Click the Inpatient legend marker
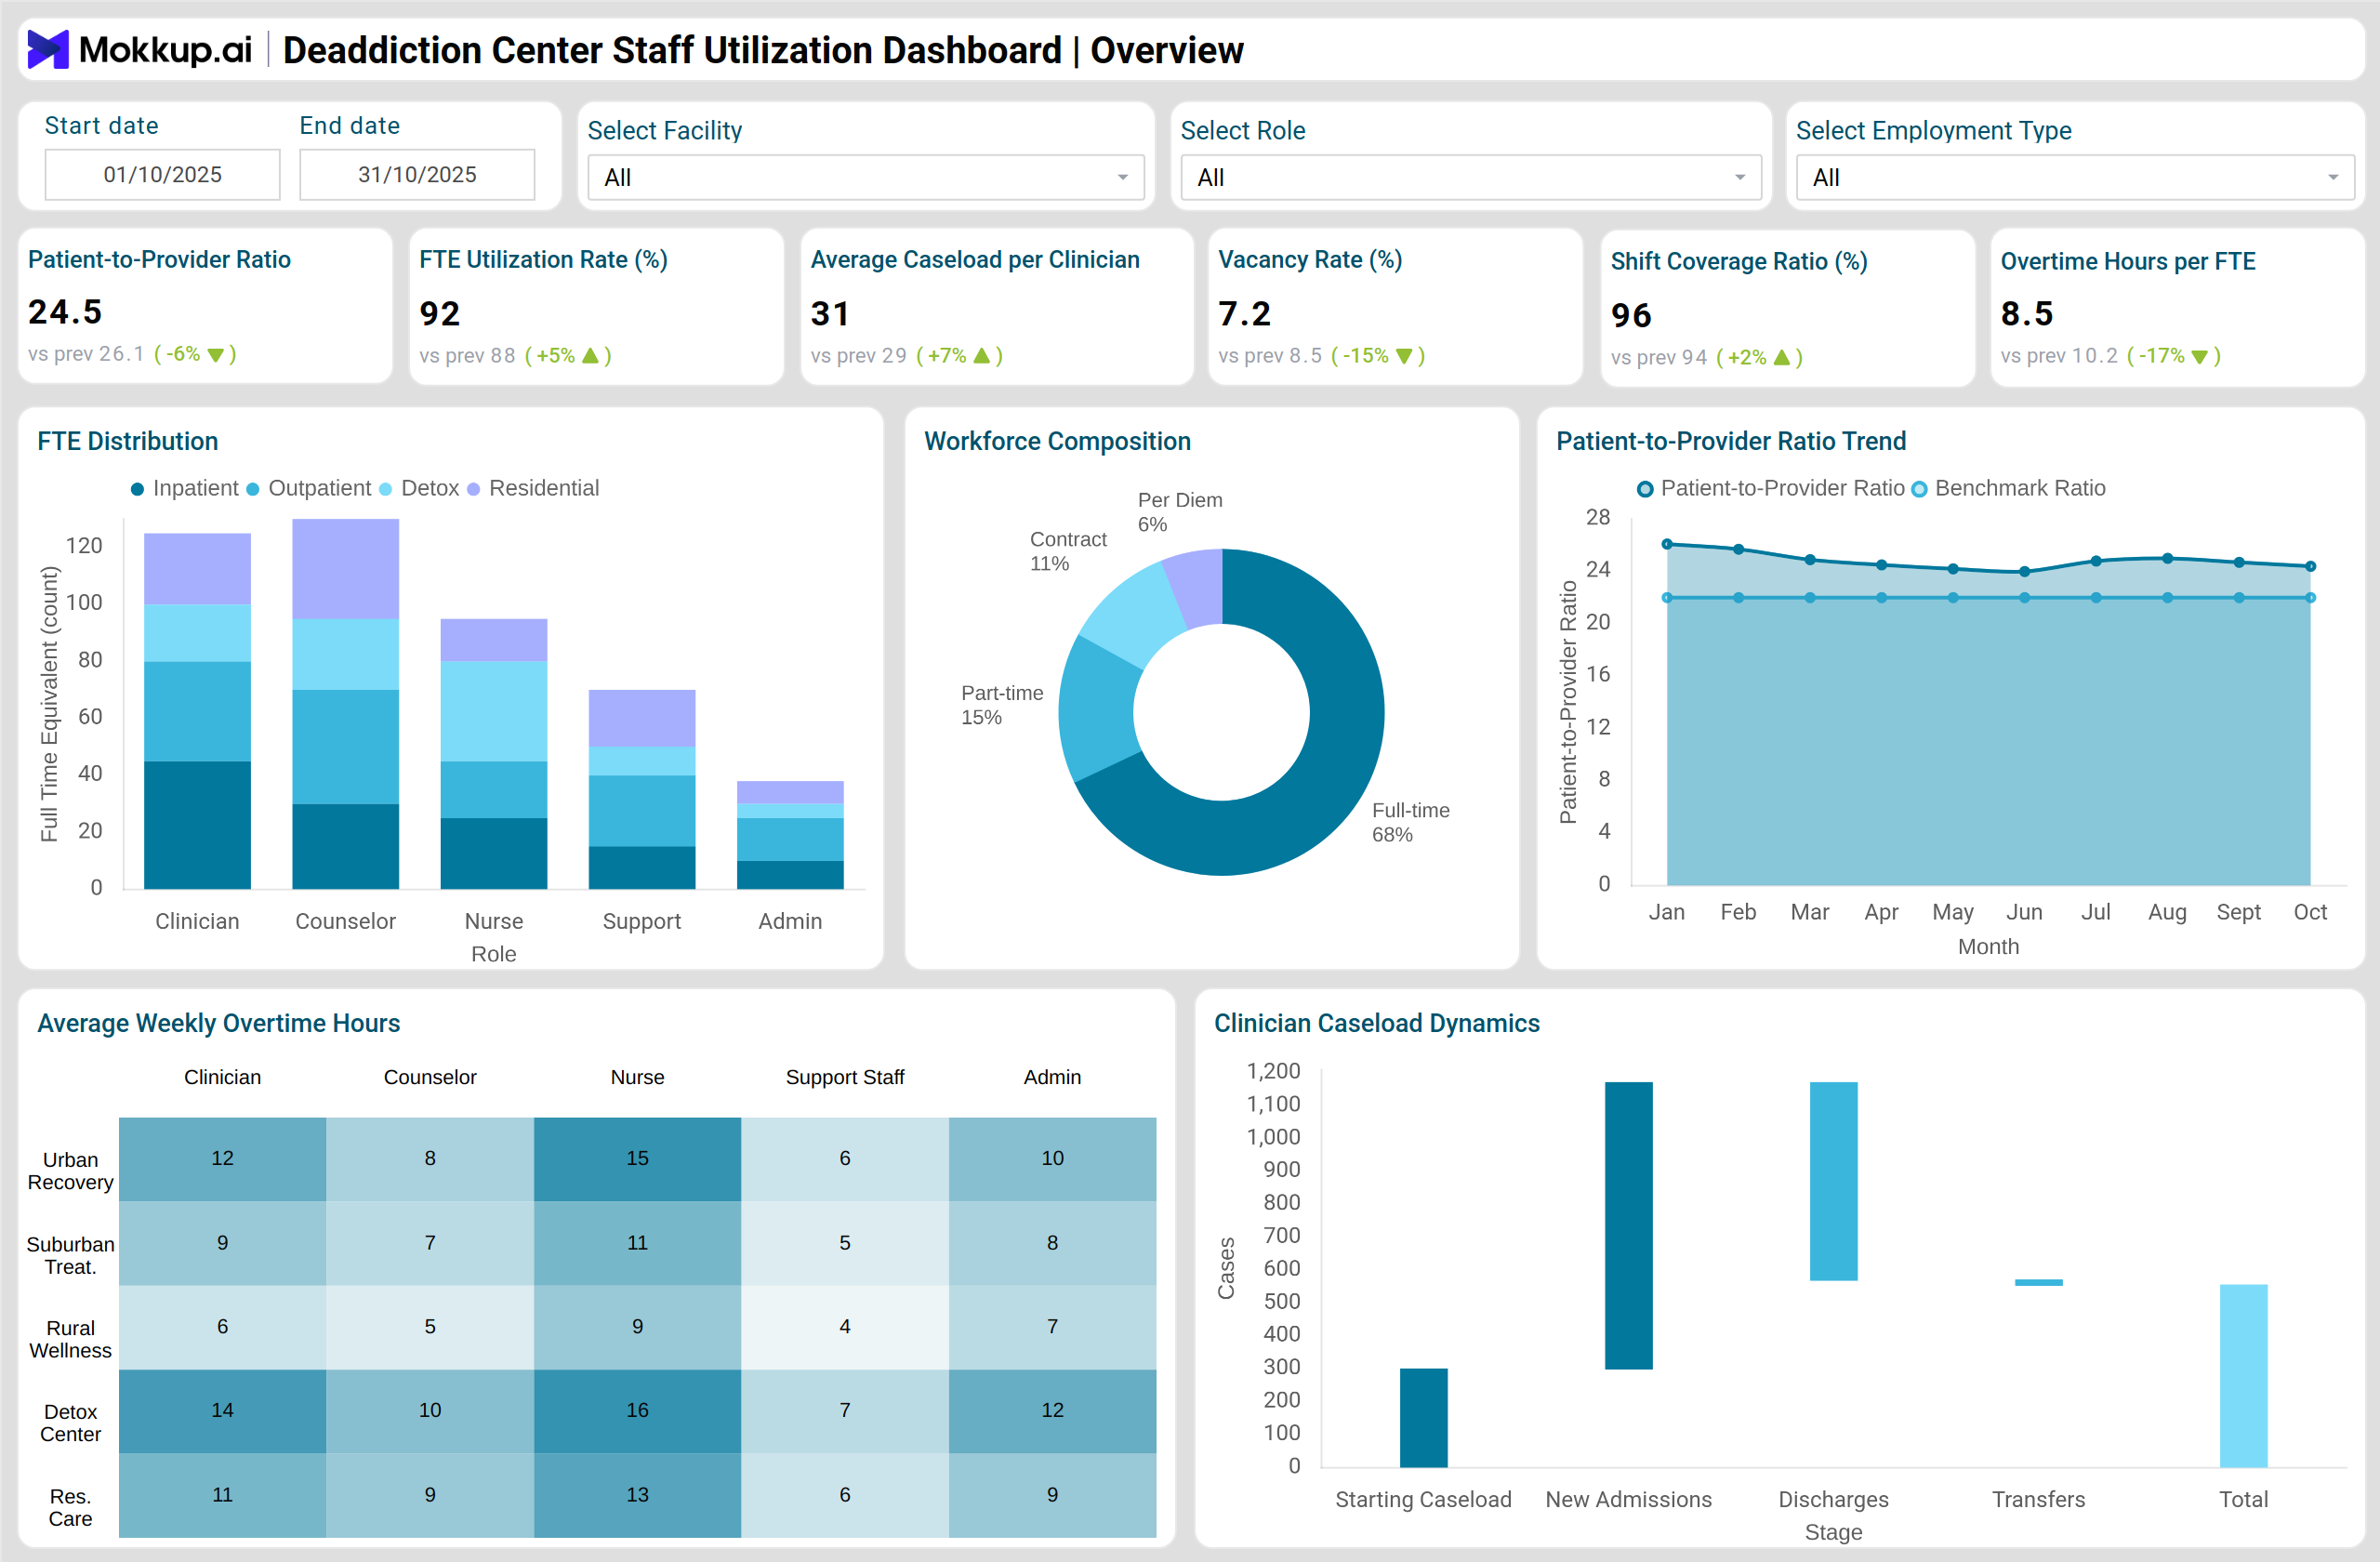Image resolution: width=2380 pixels, height=1562 pixels. pos(137,489)
